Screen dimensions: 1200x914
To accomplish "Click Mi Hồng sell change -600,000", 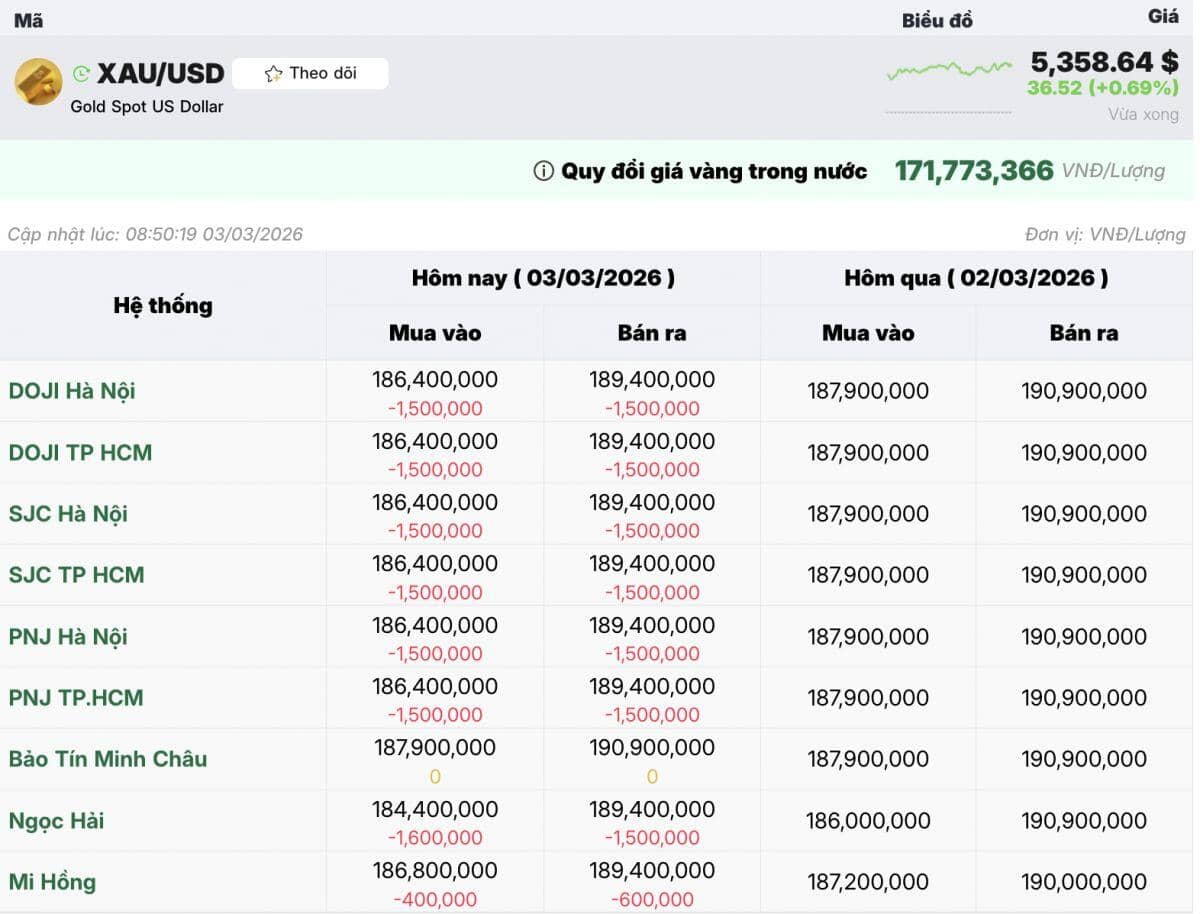I will click(x=652, y=900).
